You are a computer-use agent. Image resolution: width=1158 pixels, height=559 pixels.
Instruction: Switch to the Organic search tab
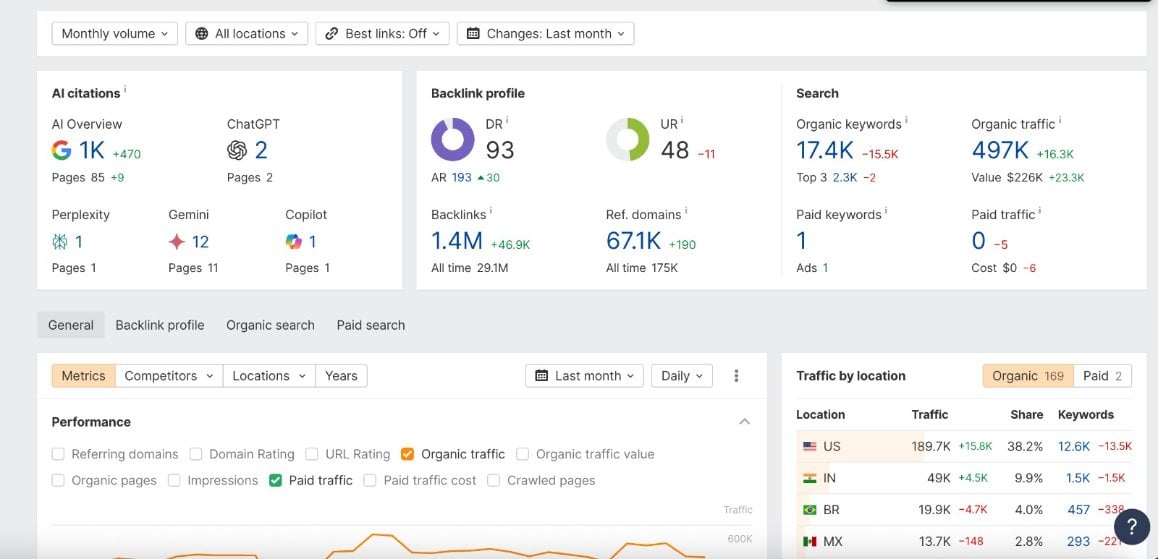pyautogui.click(x=270, y=325)
